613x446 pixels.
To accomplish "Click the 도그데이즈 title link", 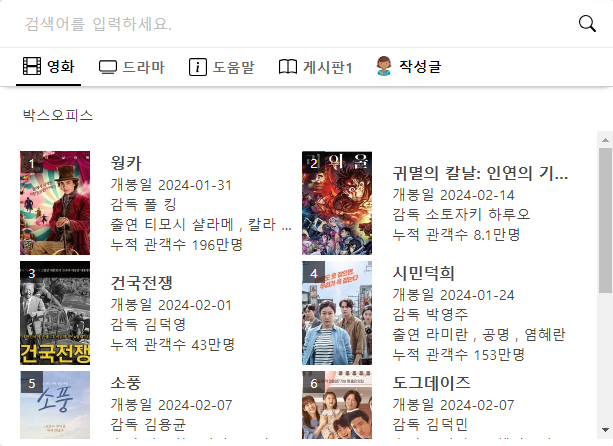I will [x=431, y=383].
